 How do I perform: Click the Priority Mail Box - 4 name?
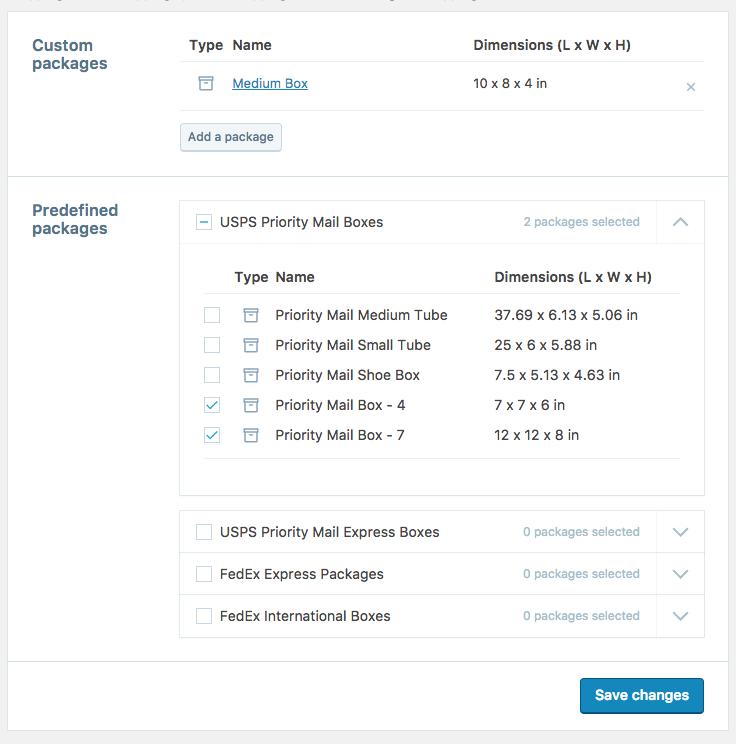pyautogui.click(x=340, y=405)
